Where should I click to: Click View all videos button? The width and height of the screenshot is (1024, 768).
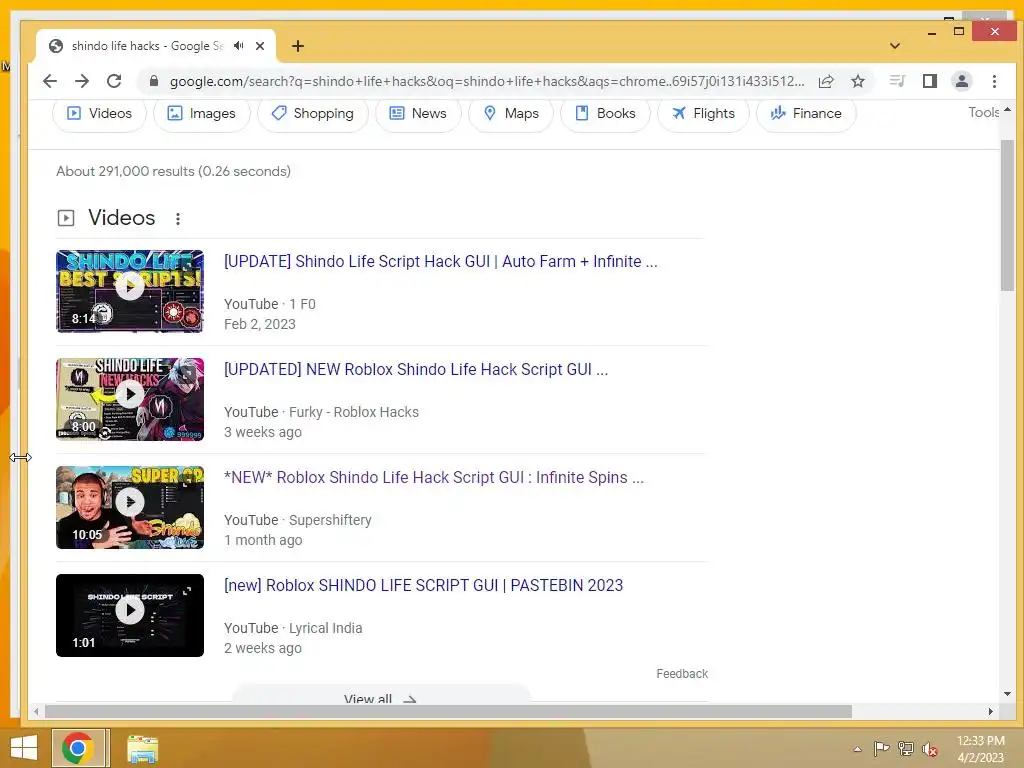click(381, 696)
